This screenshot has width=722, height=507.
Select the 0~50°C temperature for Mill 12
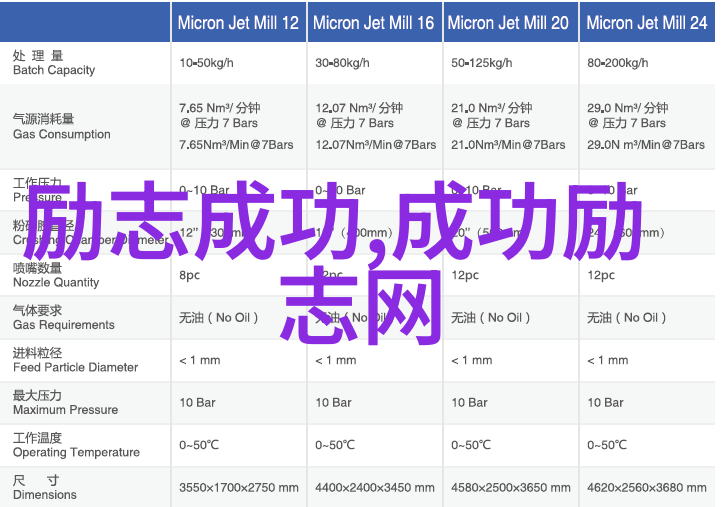coord(199,445)
